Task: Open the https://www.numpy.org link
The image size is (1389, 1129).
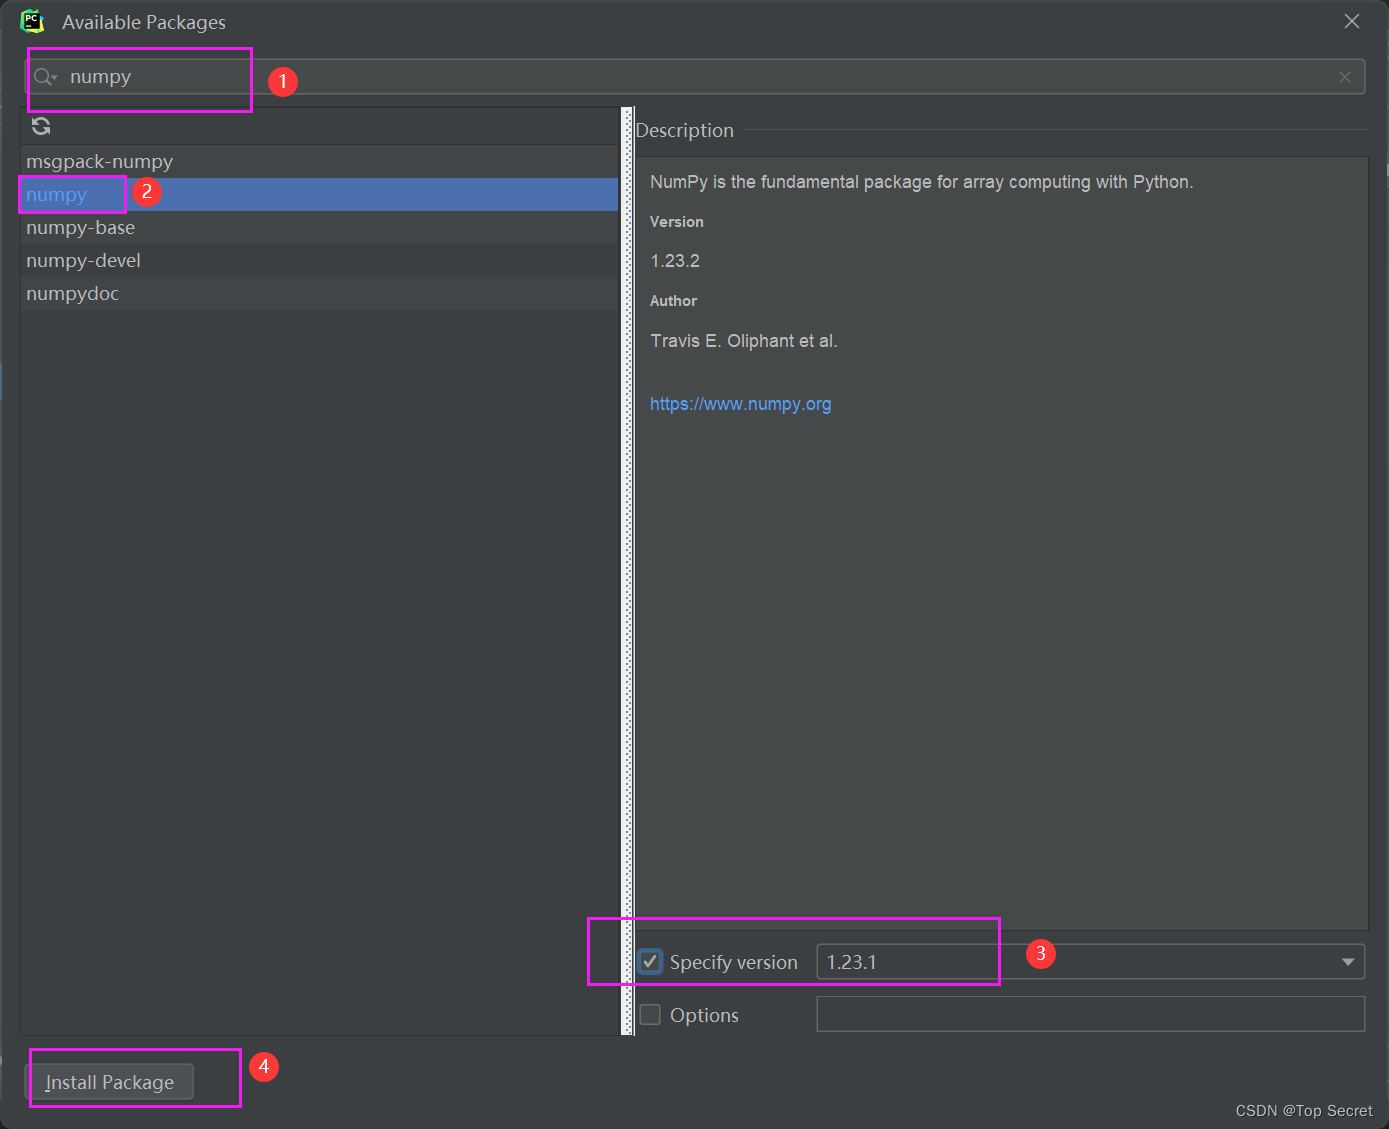Action: pyautogui.click(x=741, y=404)
